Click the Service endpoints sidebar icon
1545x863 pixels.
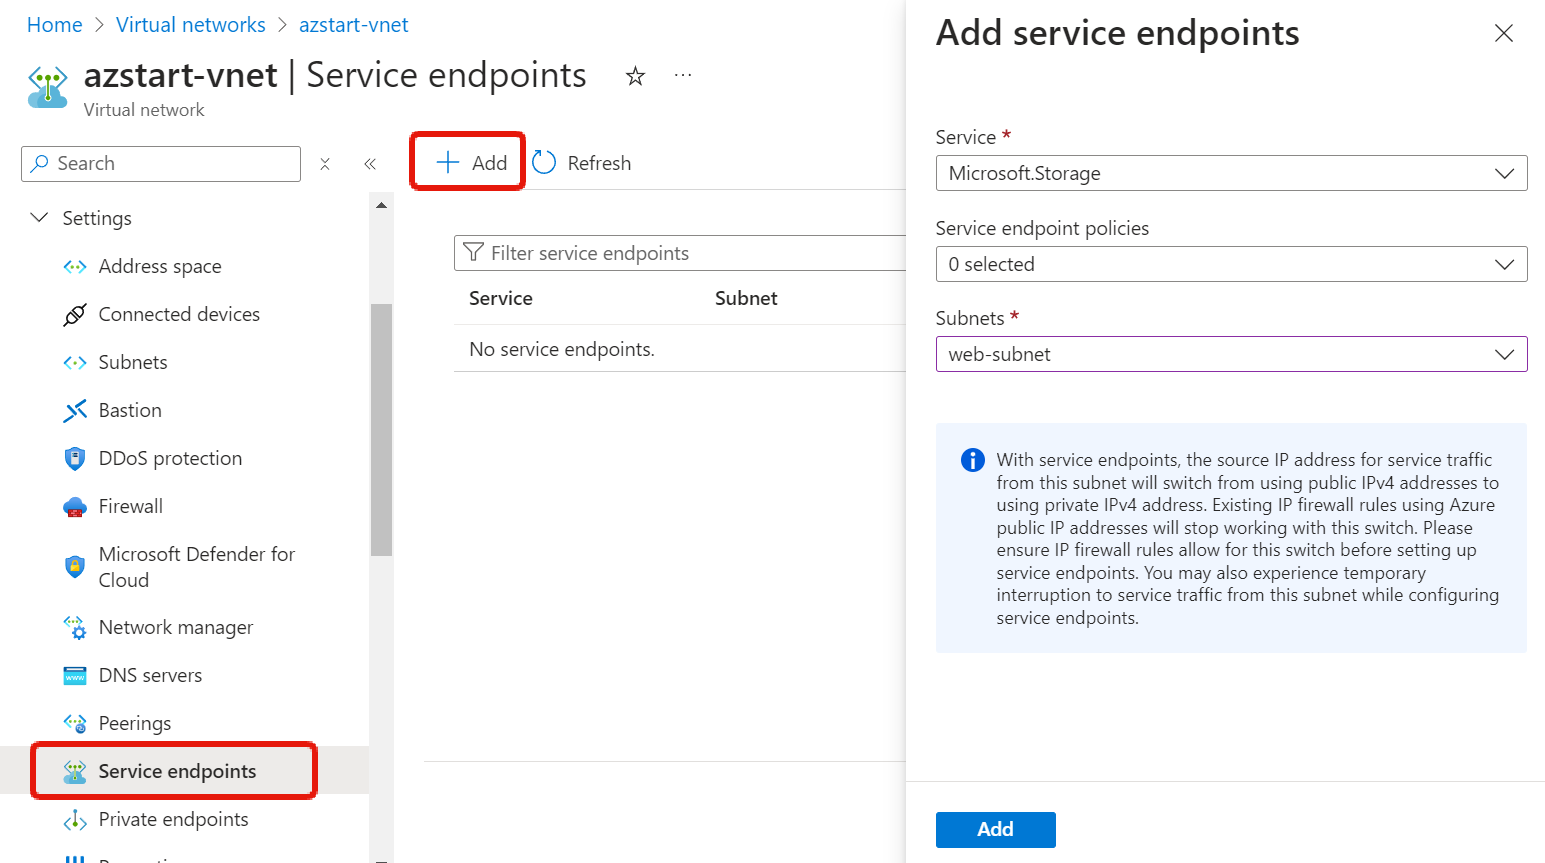[75, 772]
